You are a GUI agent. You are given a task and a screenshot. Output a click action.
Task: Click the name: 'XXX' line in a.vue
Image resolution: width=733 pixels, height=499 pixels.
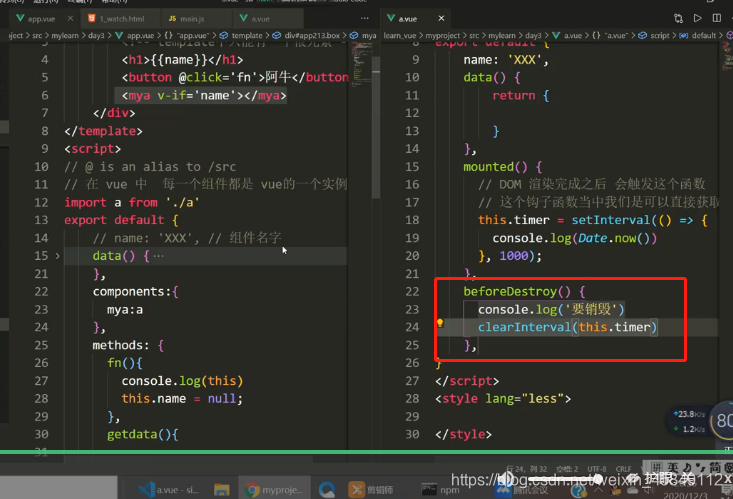[x=506, y=60]
